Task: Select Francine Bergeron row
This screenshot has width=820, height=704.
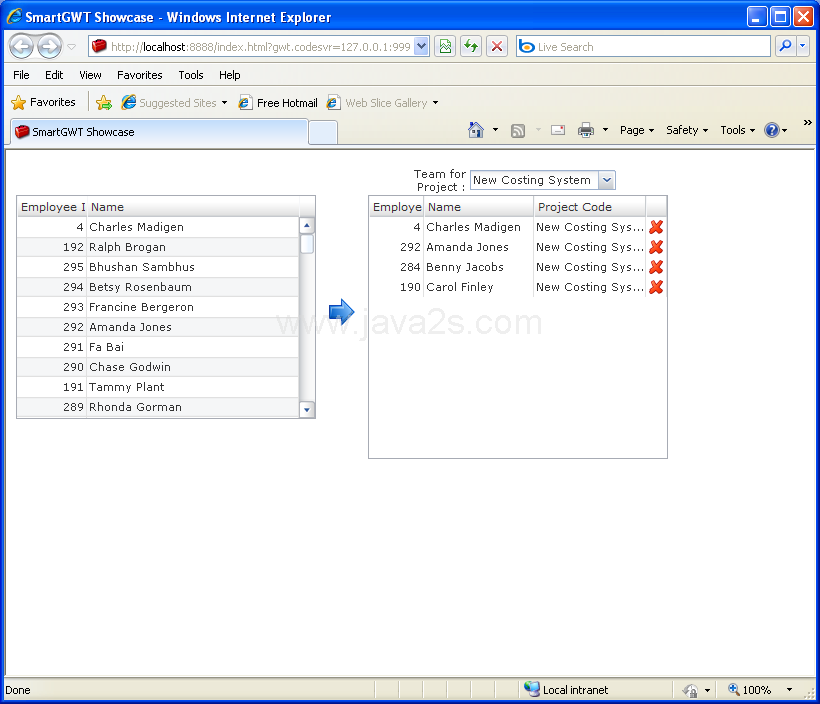Action: coord(157,307)
